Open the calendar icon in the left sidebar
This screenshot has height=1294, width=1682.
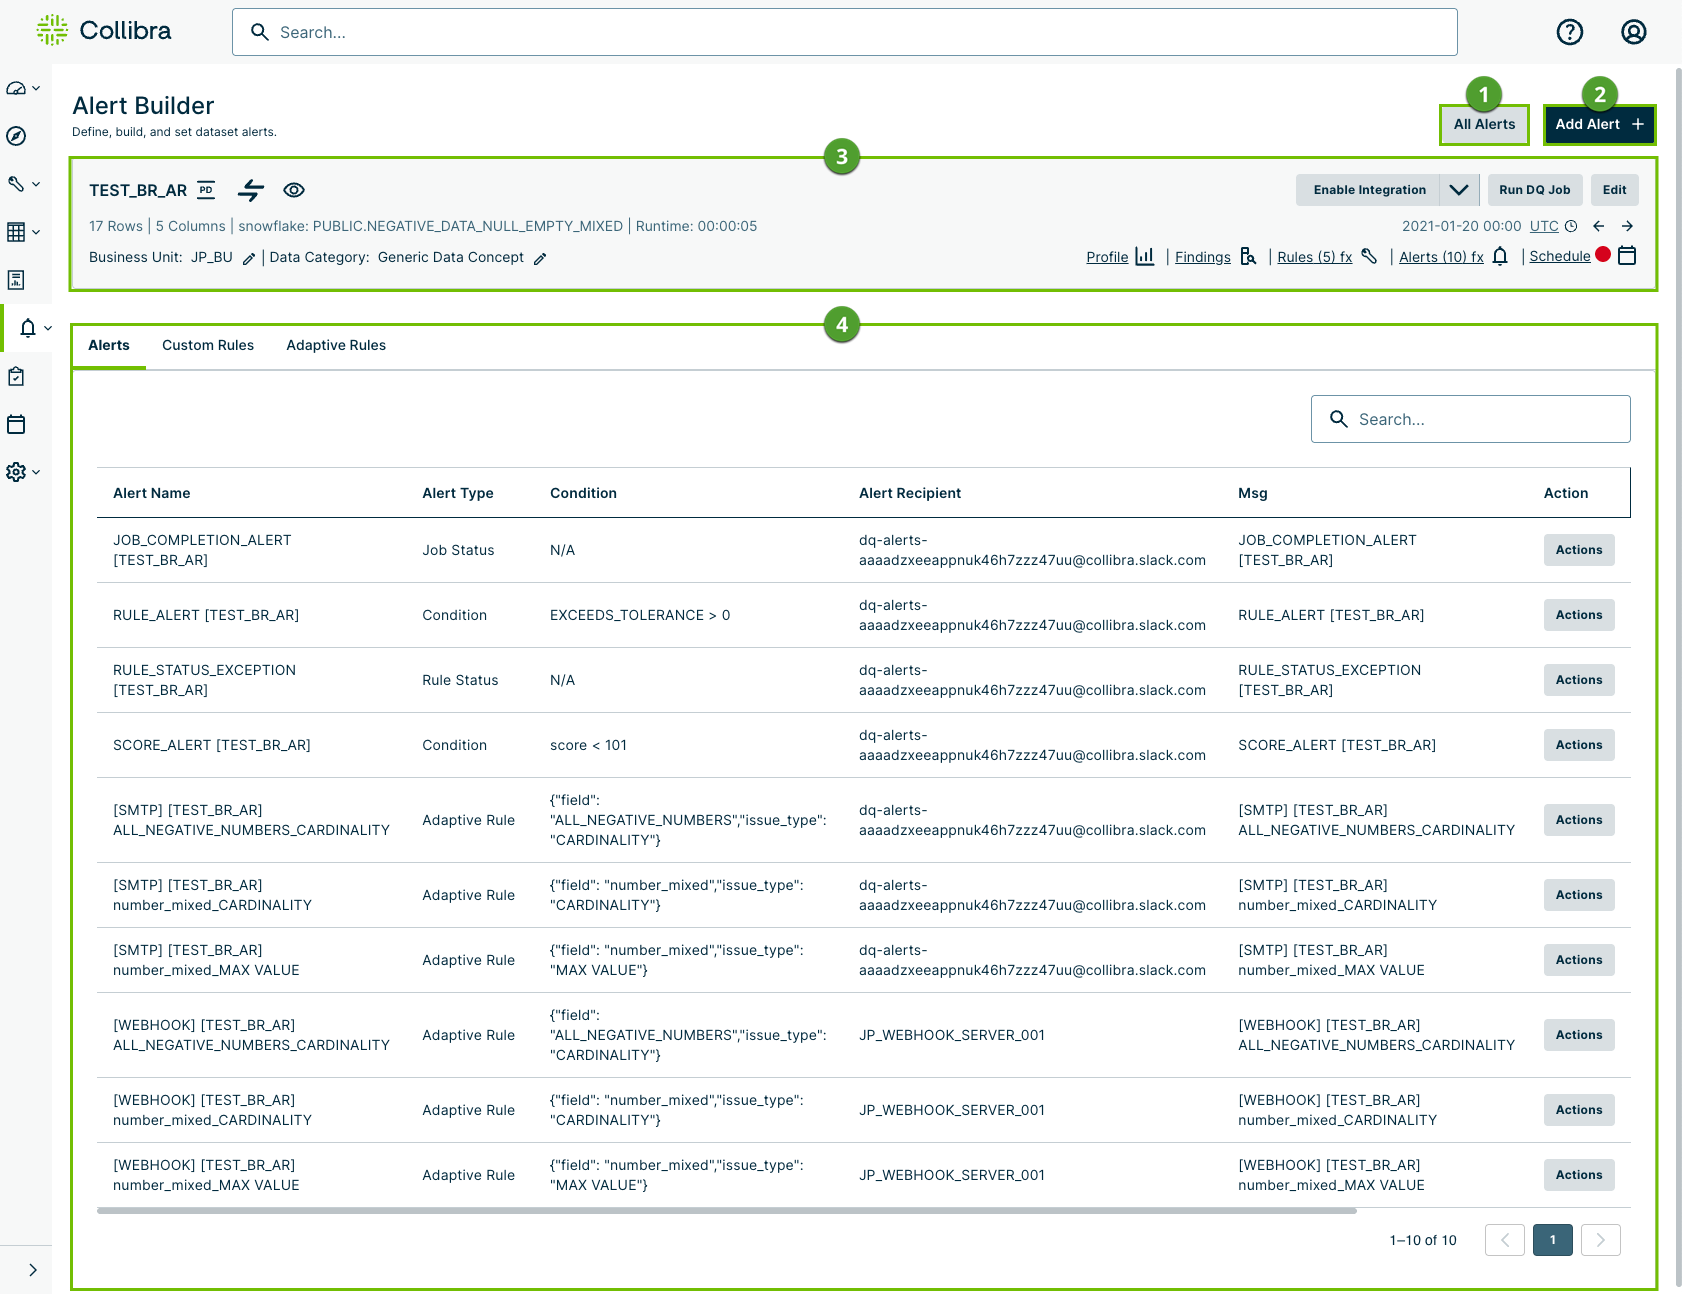(x=15, y=424)
